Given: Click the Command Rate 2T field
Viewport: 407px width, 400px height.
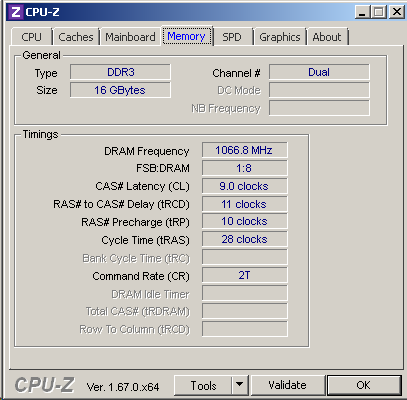Looking at the screenshot, I should point(244,275).
